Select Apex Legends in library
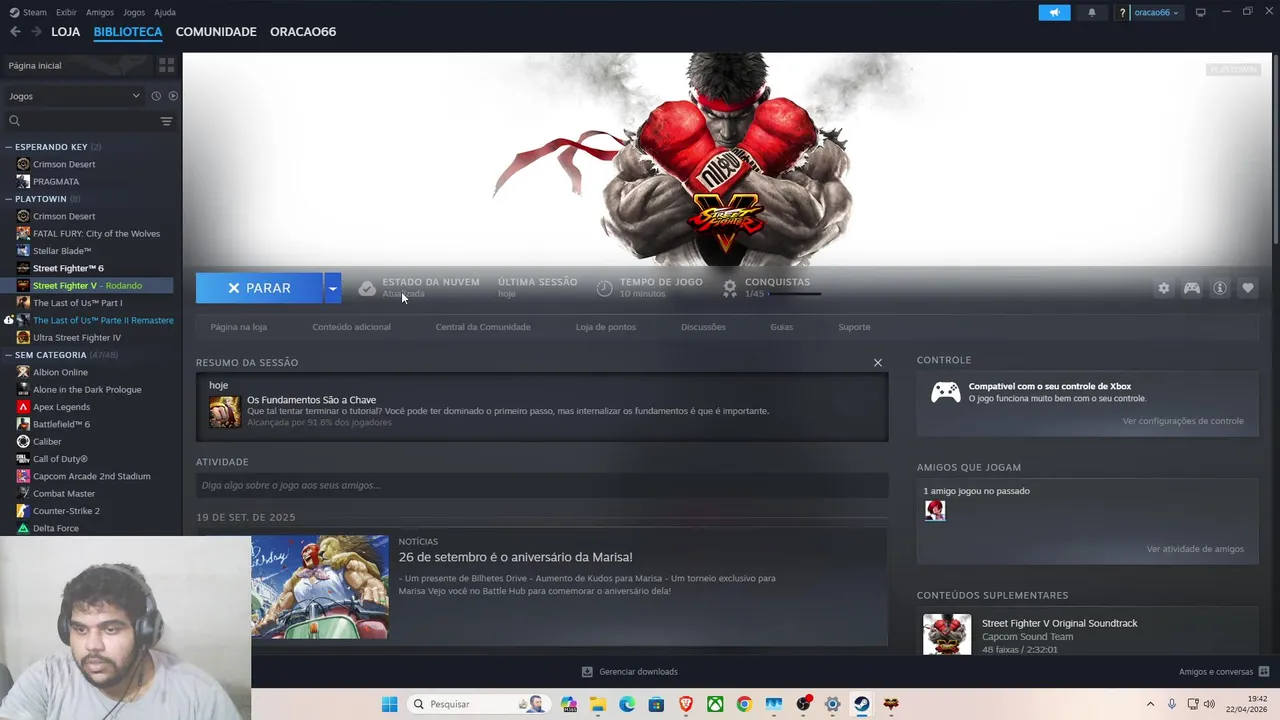This screenshot has height=720, width=1280. coord(61,407)
